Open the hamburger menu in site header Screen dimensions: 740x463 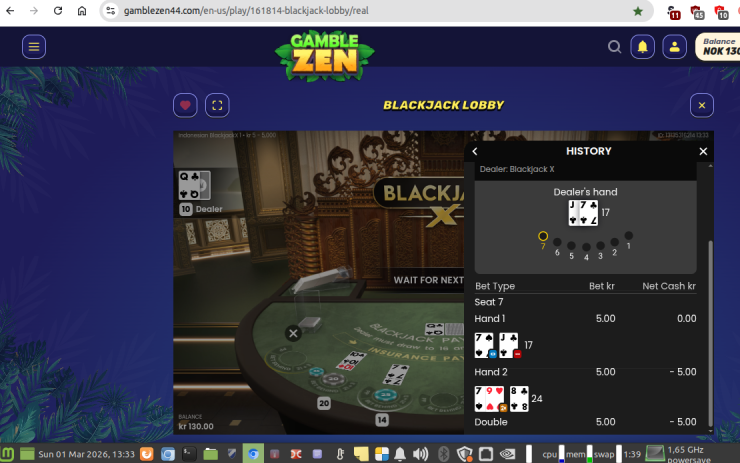[34, 46]
